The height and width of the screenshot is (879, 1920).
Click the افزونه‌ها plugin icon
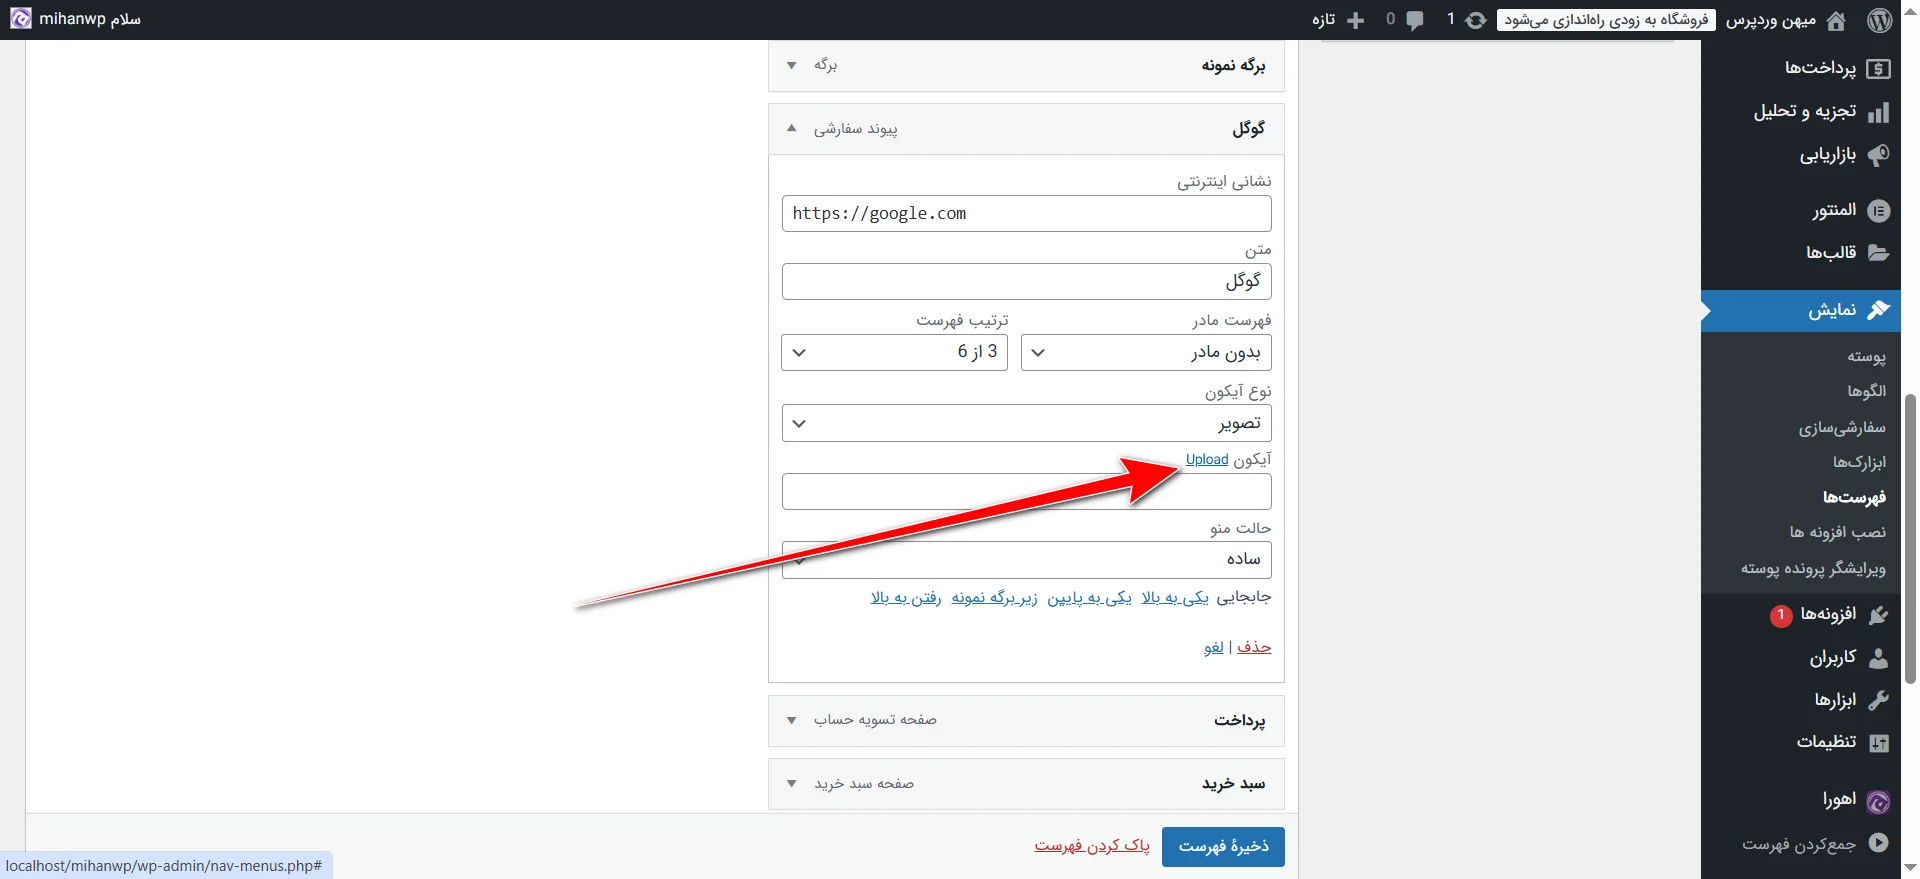(1879, 615)
